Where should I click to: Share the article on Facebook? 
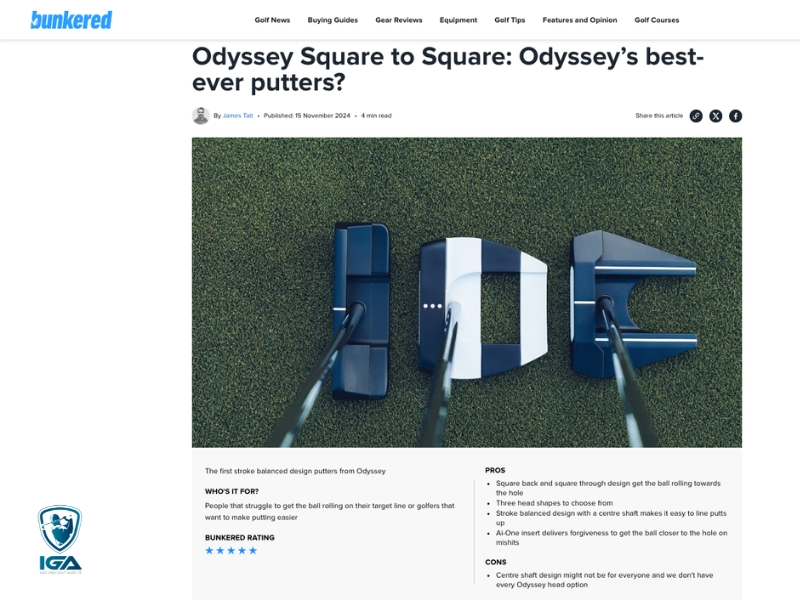[x=735, y=116]
